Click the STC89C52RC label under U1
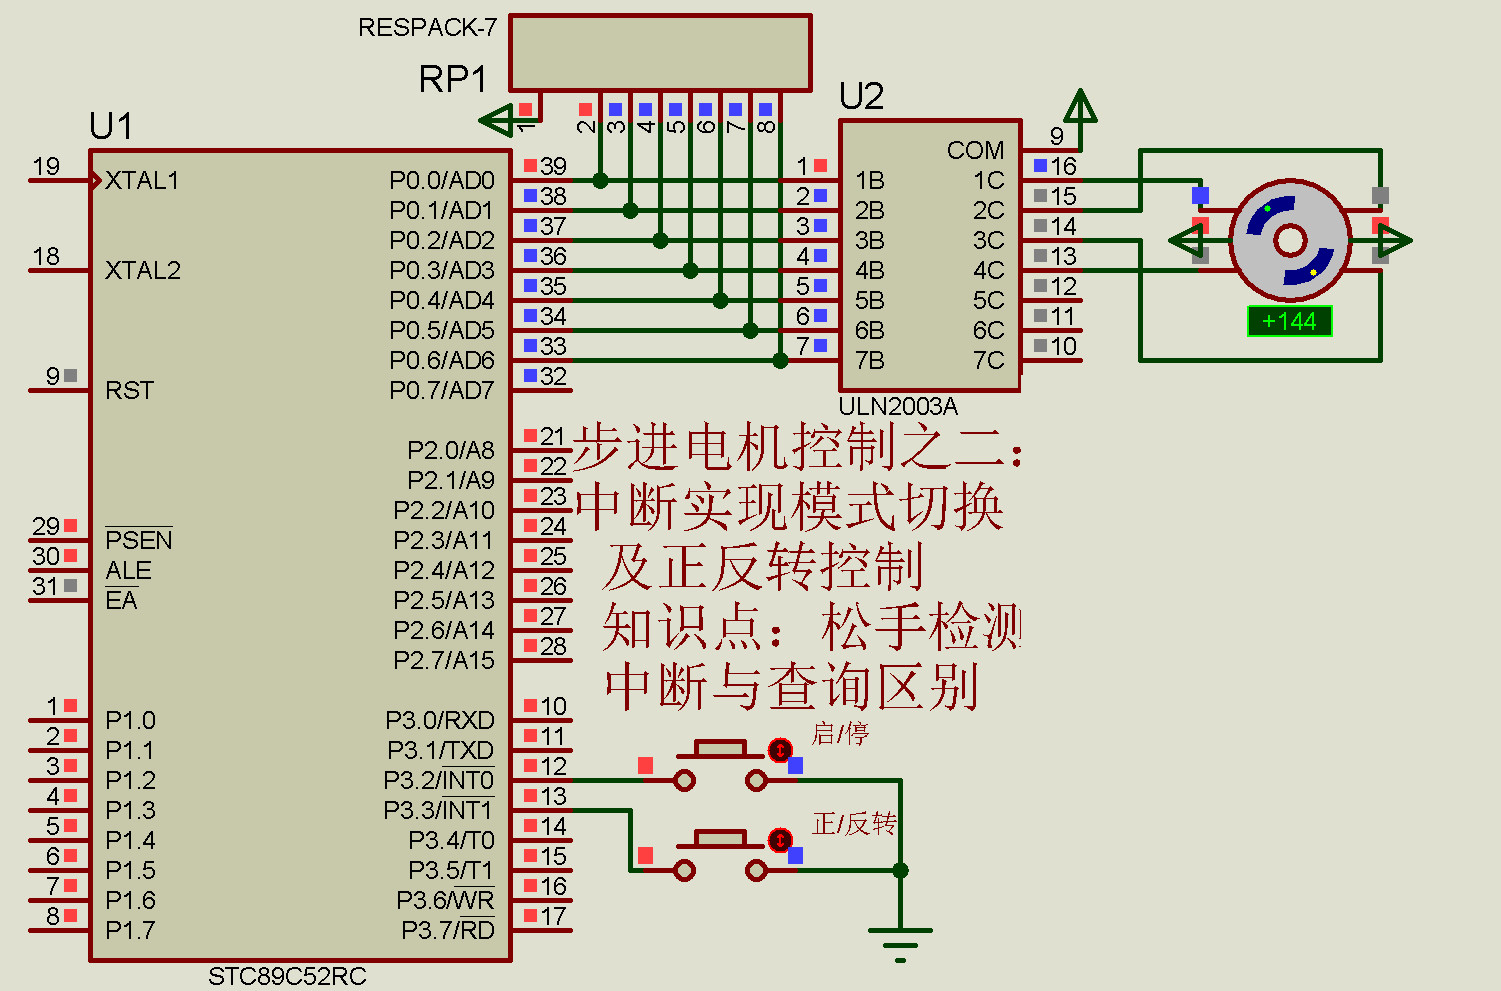Image resolution: width=1501 pixels, height=991 pixels. click(287, 975)
